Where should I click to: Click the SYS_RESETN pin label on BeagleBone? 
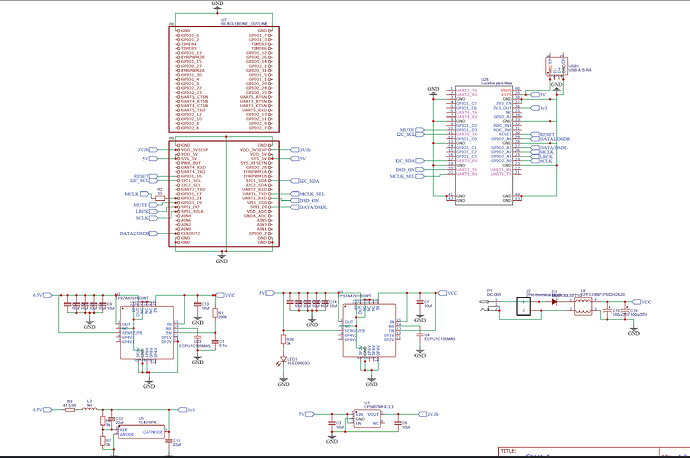253,163
